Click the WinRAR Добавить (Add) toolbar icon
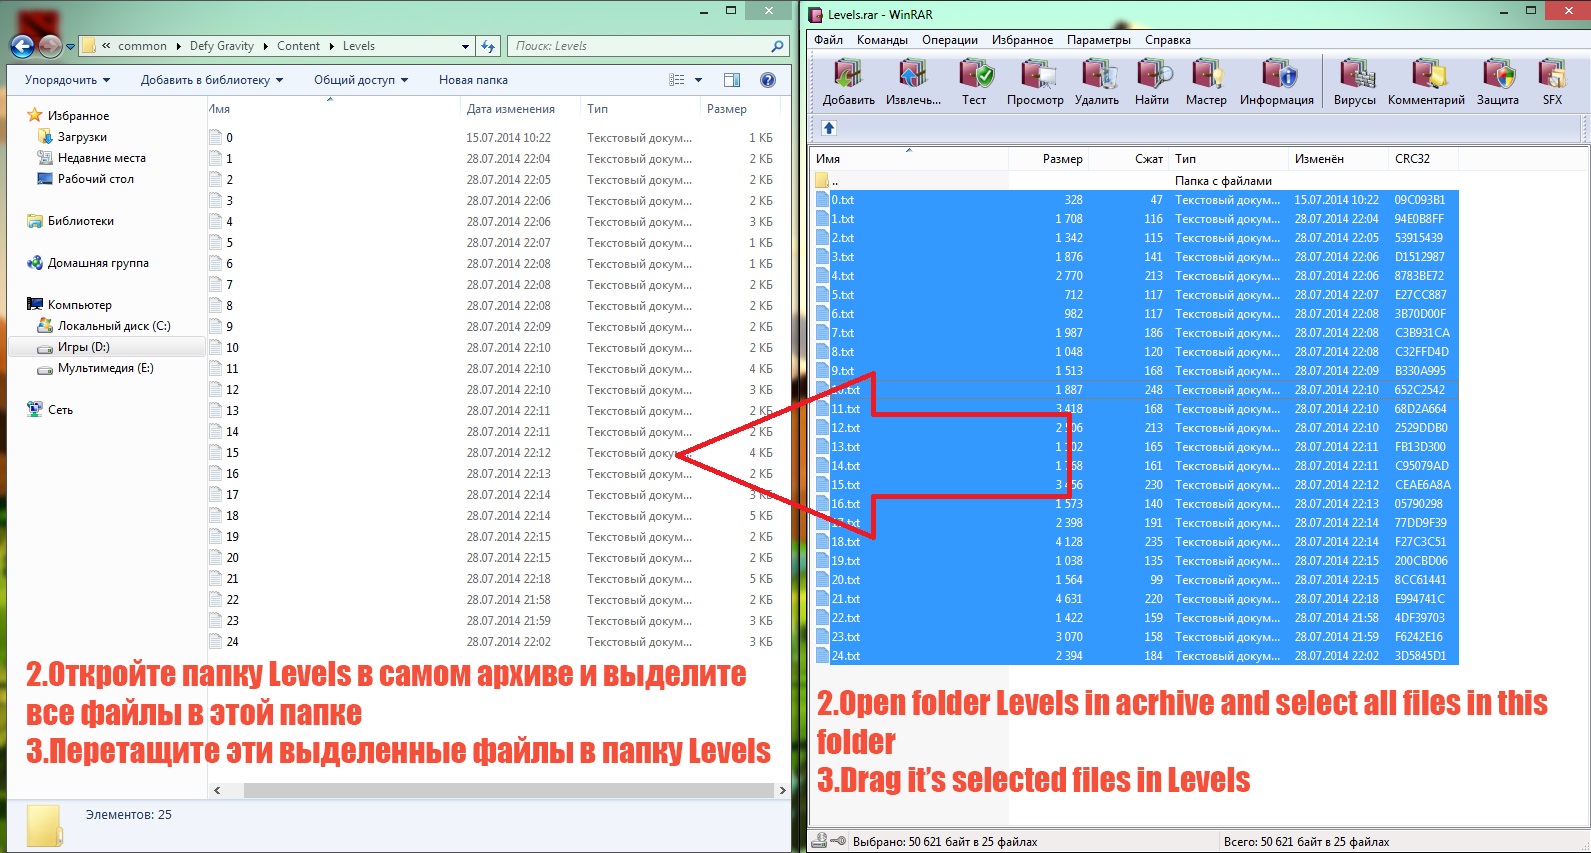The width and height of the screenshot is (1591, 853). [x=848, y=81]
